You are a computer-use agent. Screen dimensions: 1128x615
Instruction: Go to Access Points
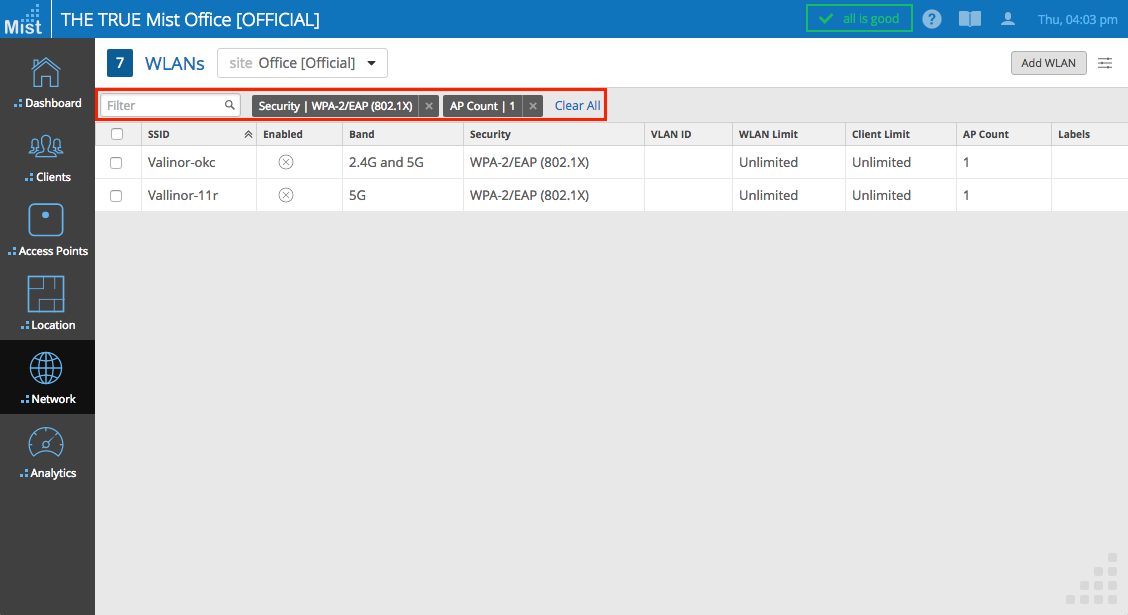(x=47, y=231)
